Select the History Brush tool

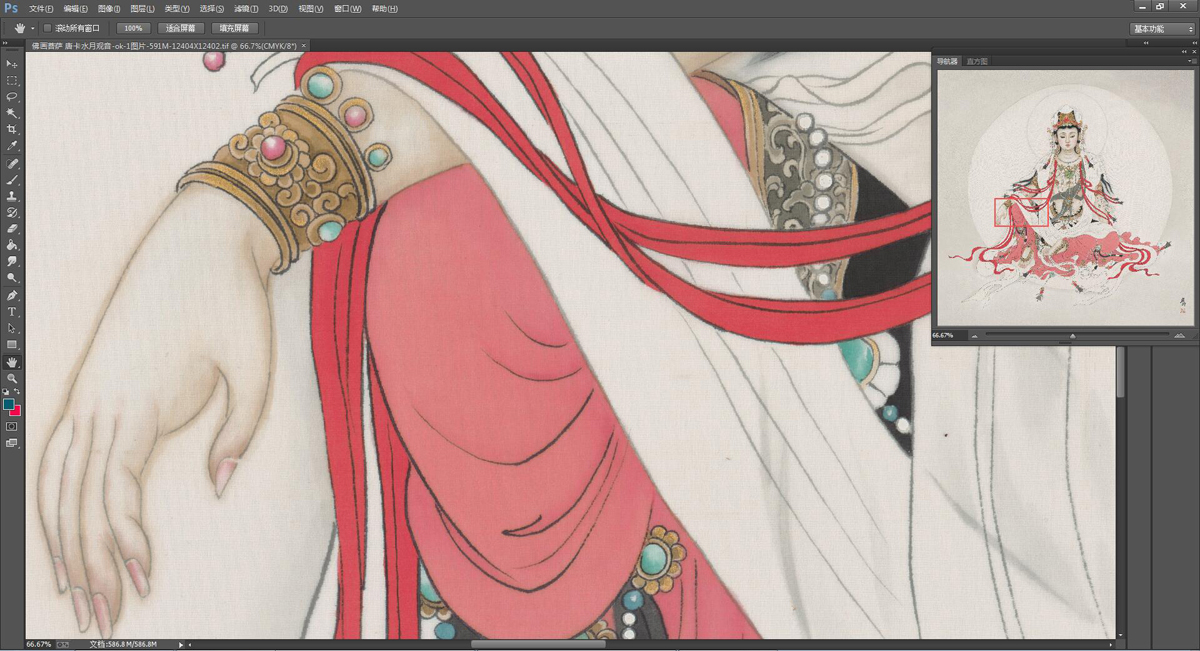pyautogui.click(x=12, y=213)
